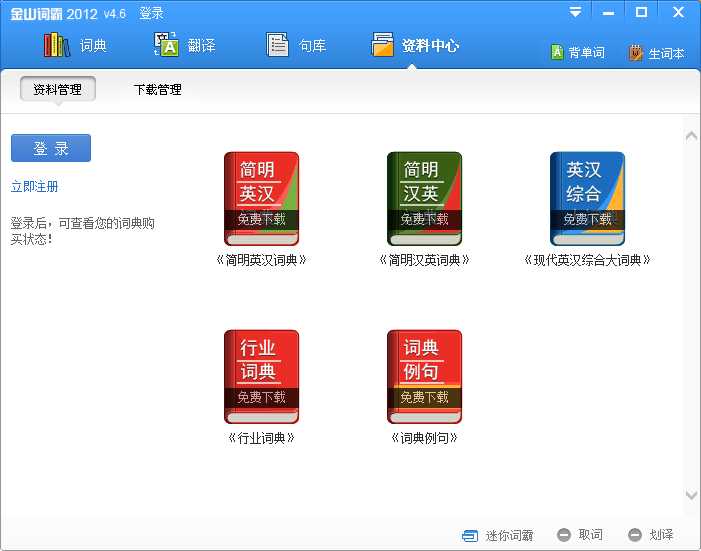Viewport: 701px width, 551px height.
Task: Select the 资料中心 folder icon
Action: click(x=383, y=45)
